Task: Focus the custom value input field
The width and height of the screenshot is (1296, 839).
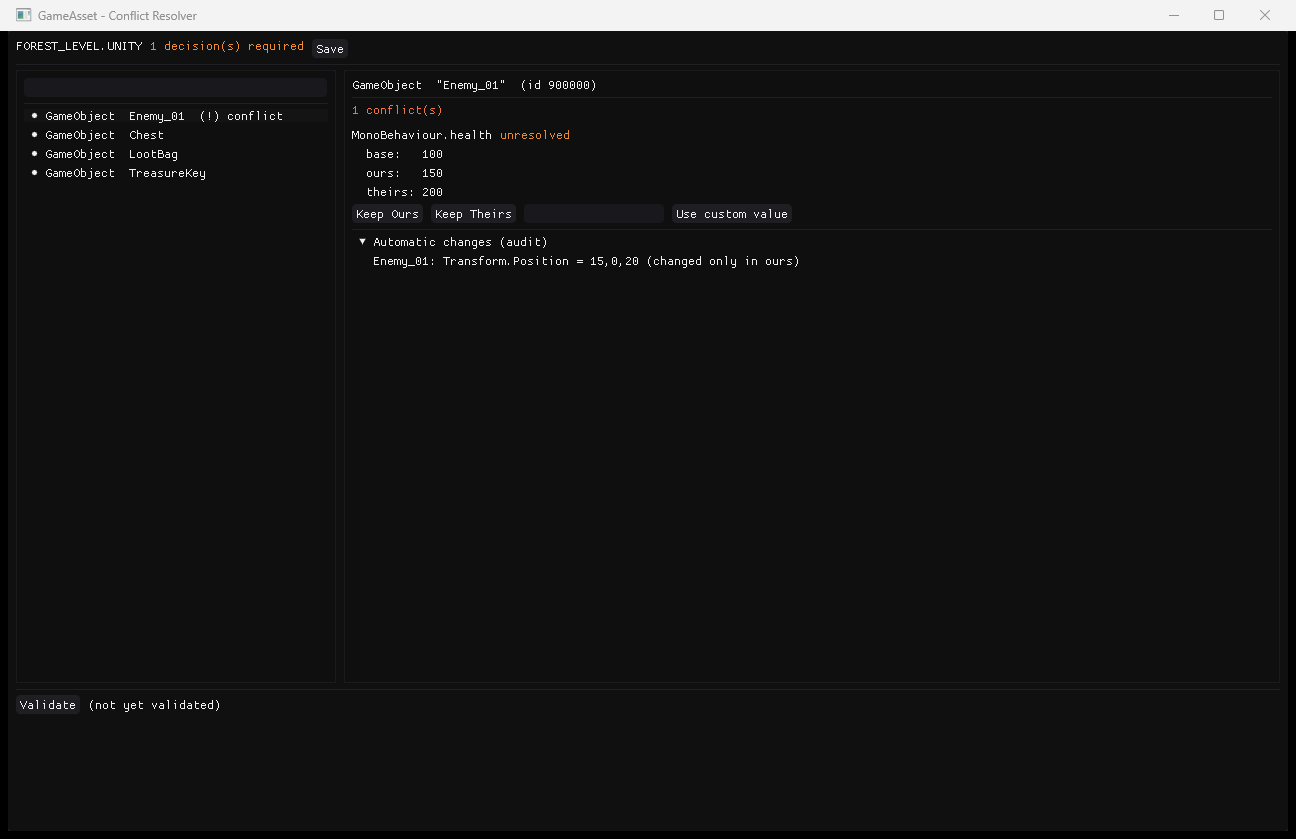Action: 594,214
